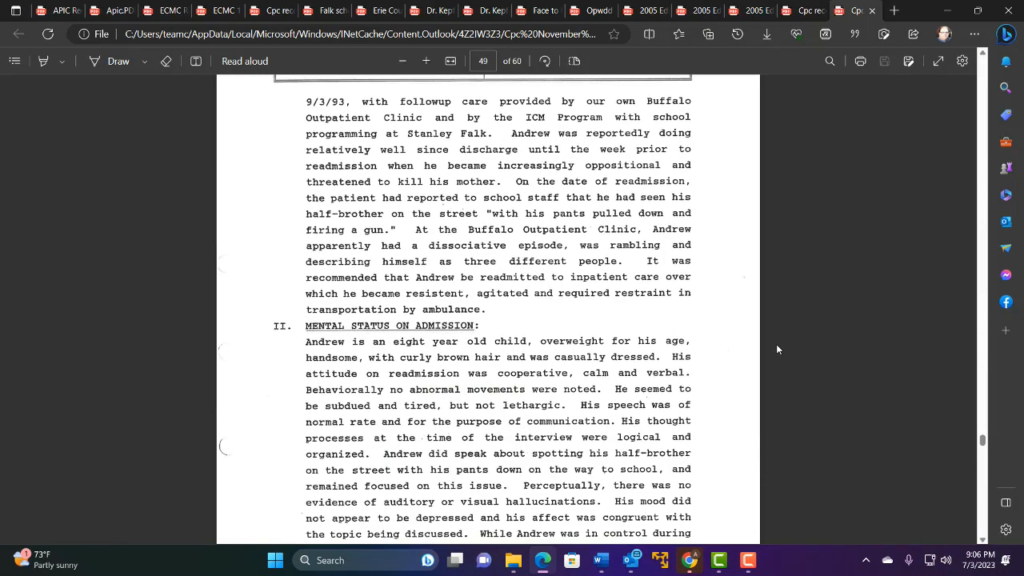Click the Save icon in PDF toolbar
The image size is (1024, 576).
(884, 61)
